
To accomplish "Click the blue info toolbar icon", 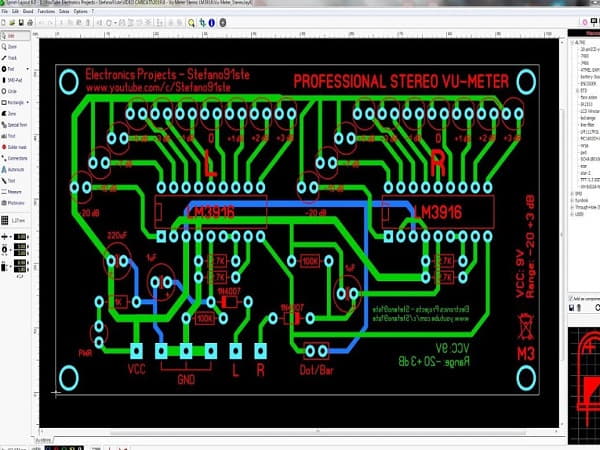I will (x=212, y=23).
